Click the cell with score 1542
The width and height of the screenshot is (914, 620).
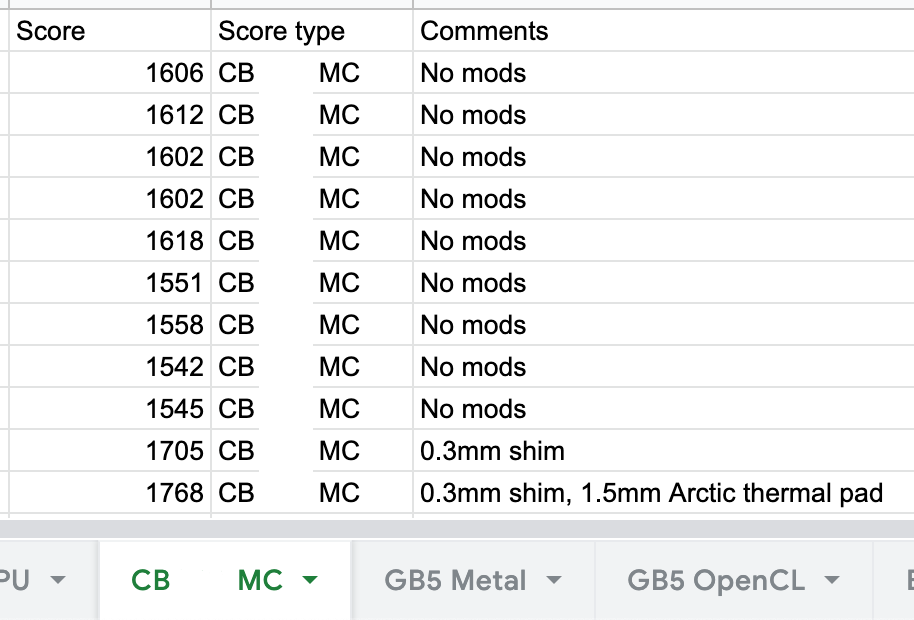click(110, 367)
